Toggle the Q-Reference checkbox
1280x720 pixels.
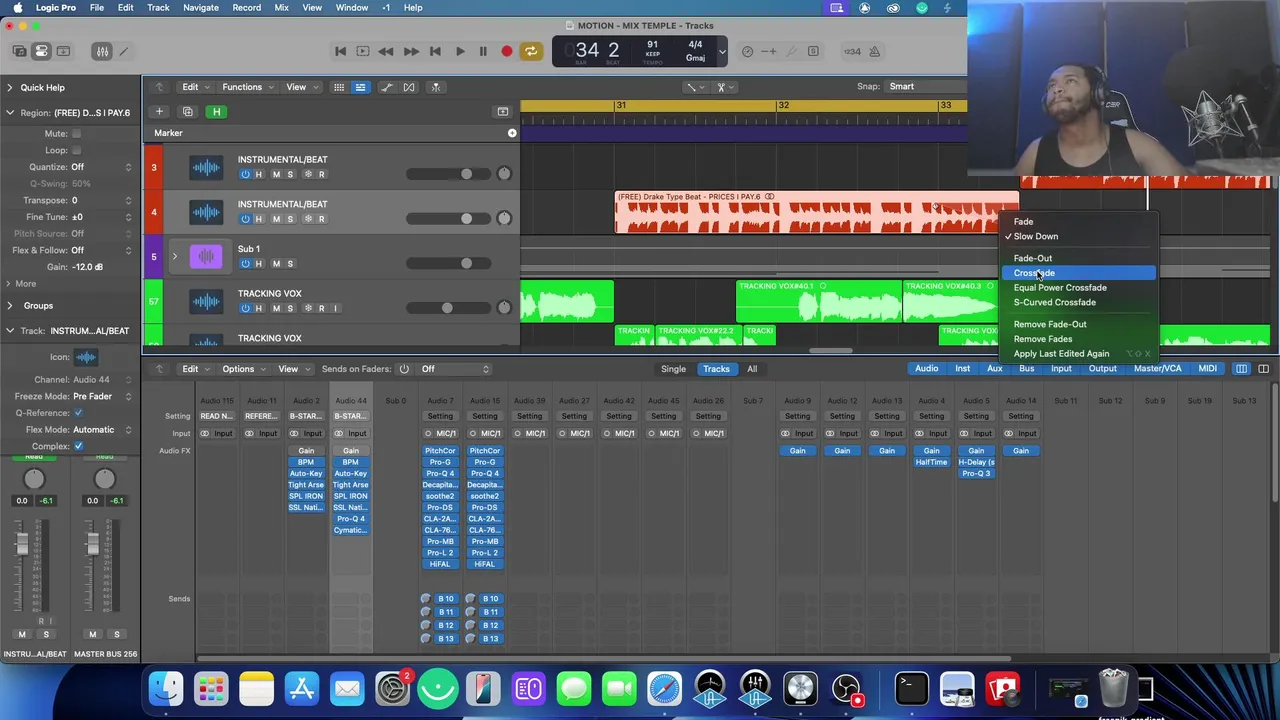click(78, 413)
